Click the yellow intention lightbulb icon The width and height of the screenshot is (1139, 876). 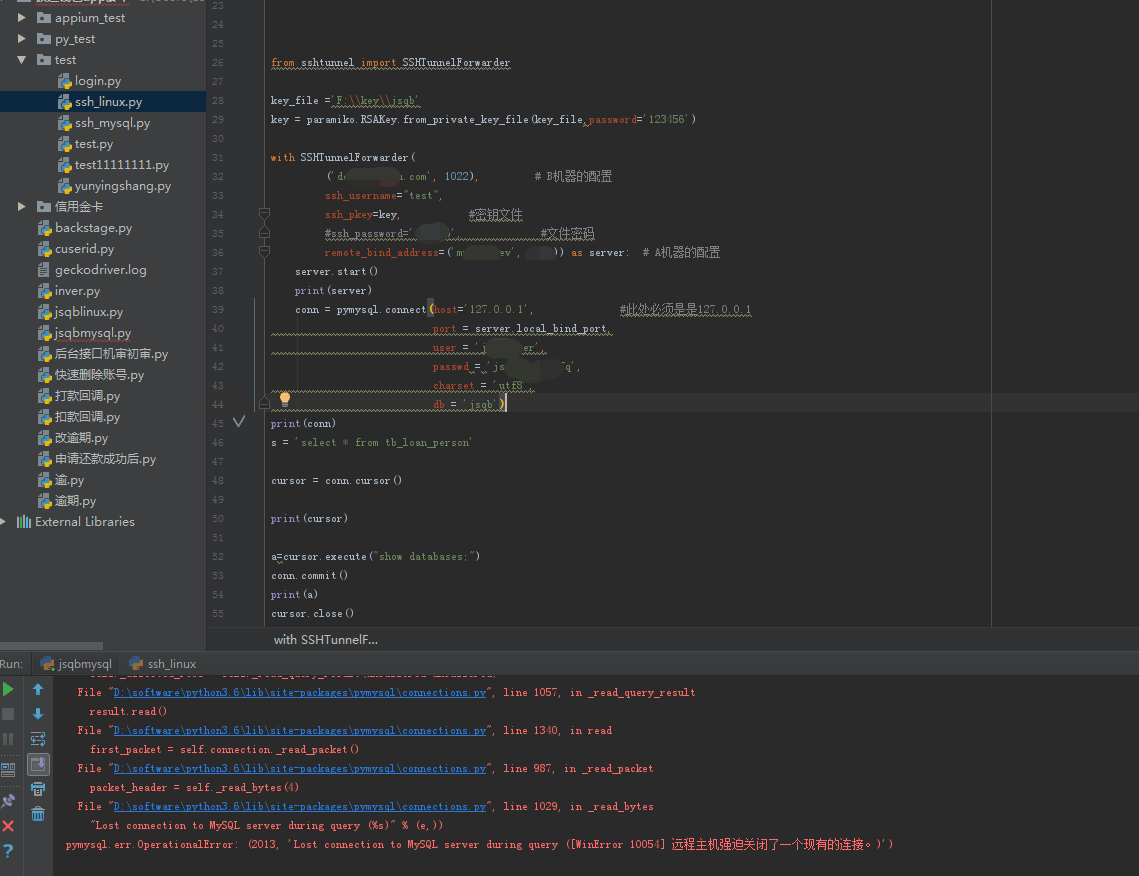[x=285, y=399]
